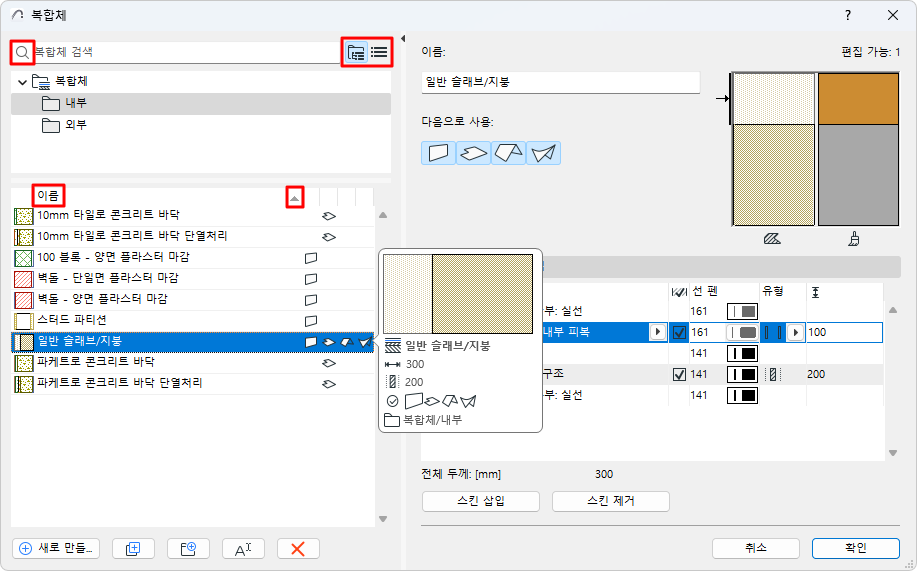Click core type icon on 구조 row
This screenshot has width=917, height=571.
[x=773, y=374]
